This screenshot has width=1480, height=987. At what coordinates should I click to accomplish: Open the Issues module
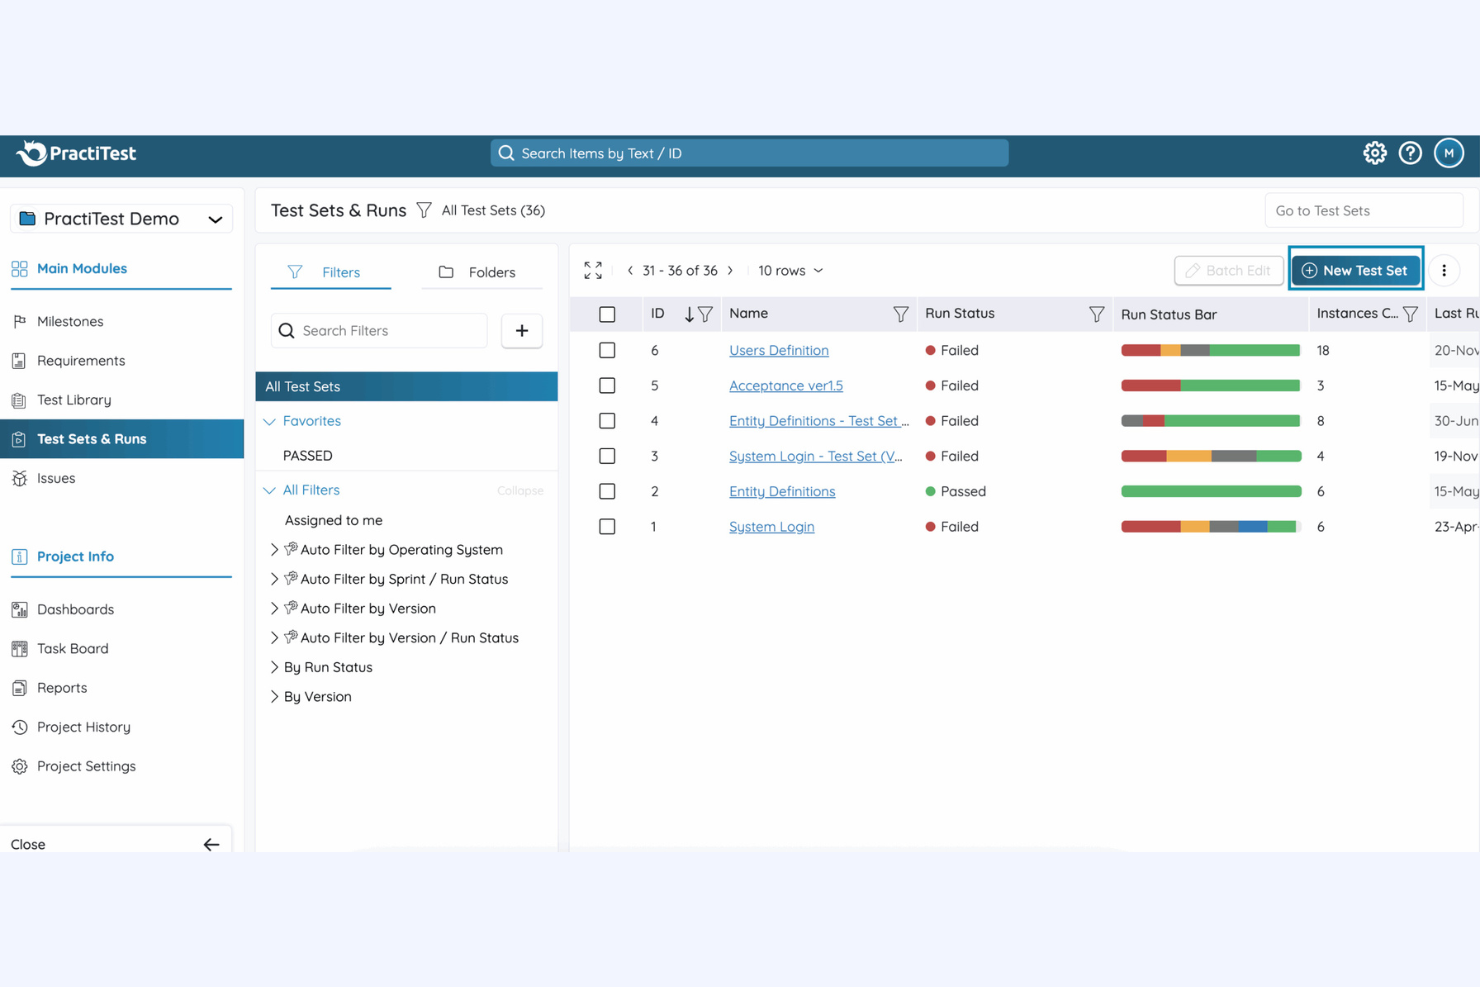pyautogui.click(x=56, y=478)
